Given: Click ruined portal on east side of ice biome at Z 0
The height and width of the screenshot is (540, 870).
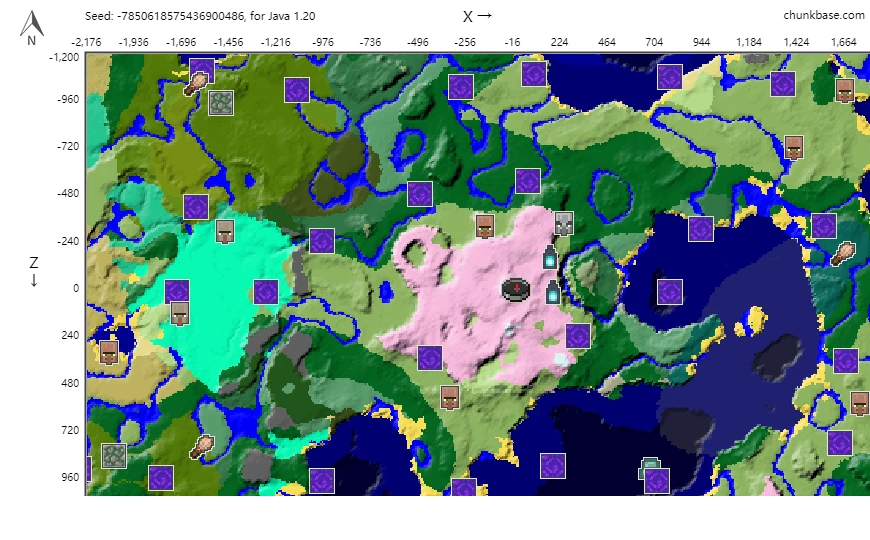Looking at the screenshot, I should tap(265, 292).
